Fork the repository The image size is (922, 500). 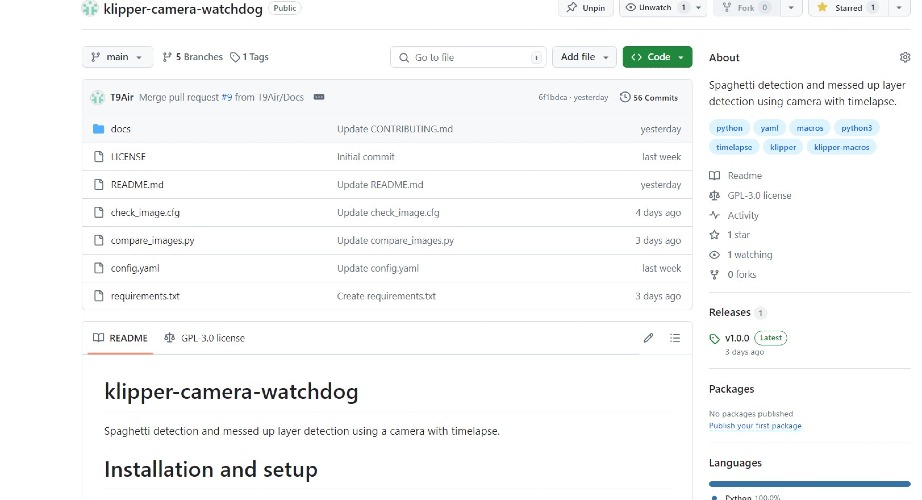(747, 8)
